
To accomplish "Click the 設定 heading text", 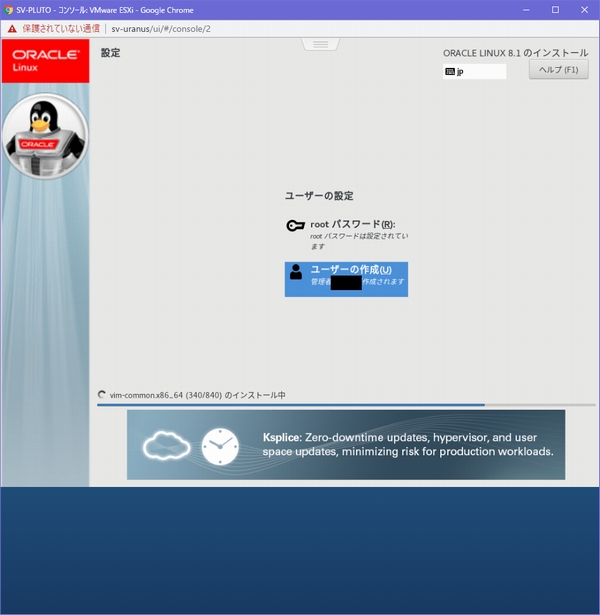I will (111, 53).
